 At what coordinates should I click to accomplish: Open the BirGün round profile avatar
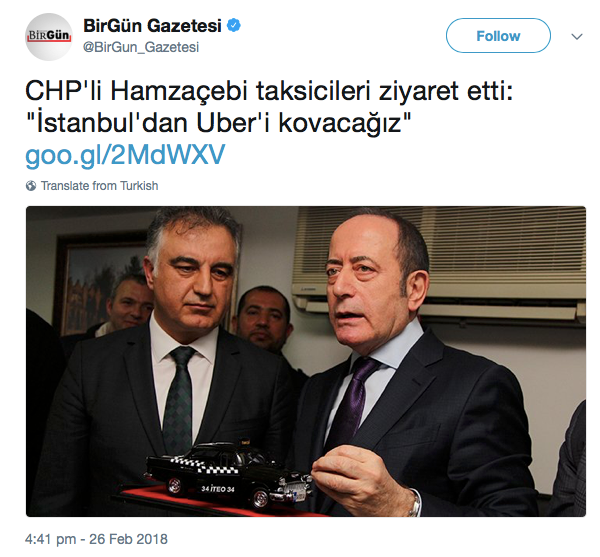49,37
